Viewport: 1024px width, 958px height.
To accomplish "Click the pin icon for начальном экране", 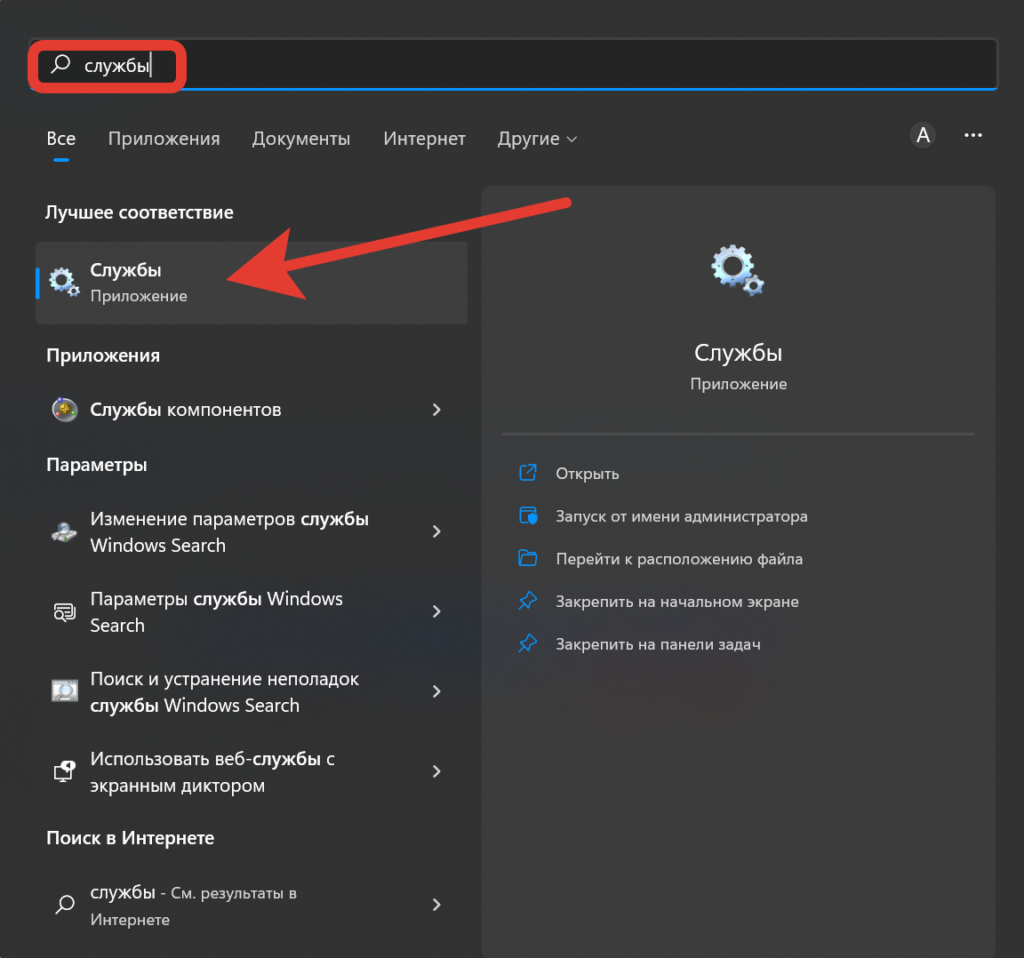I will (528, 600).
